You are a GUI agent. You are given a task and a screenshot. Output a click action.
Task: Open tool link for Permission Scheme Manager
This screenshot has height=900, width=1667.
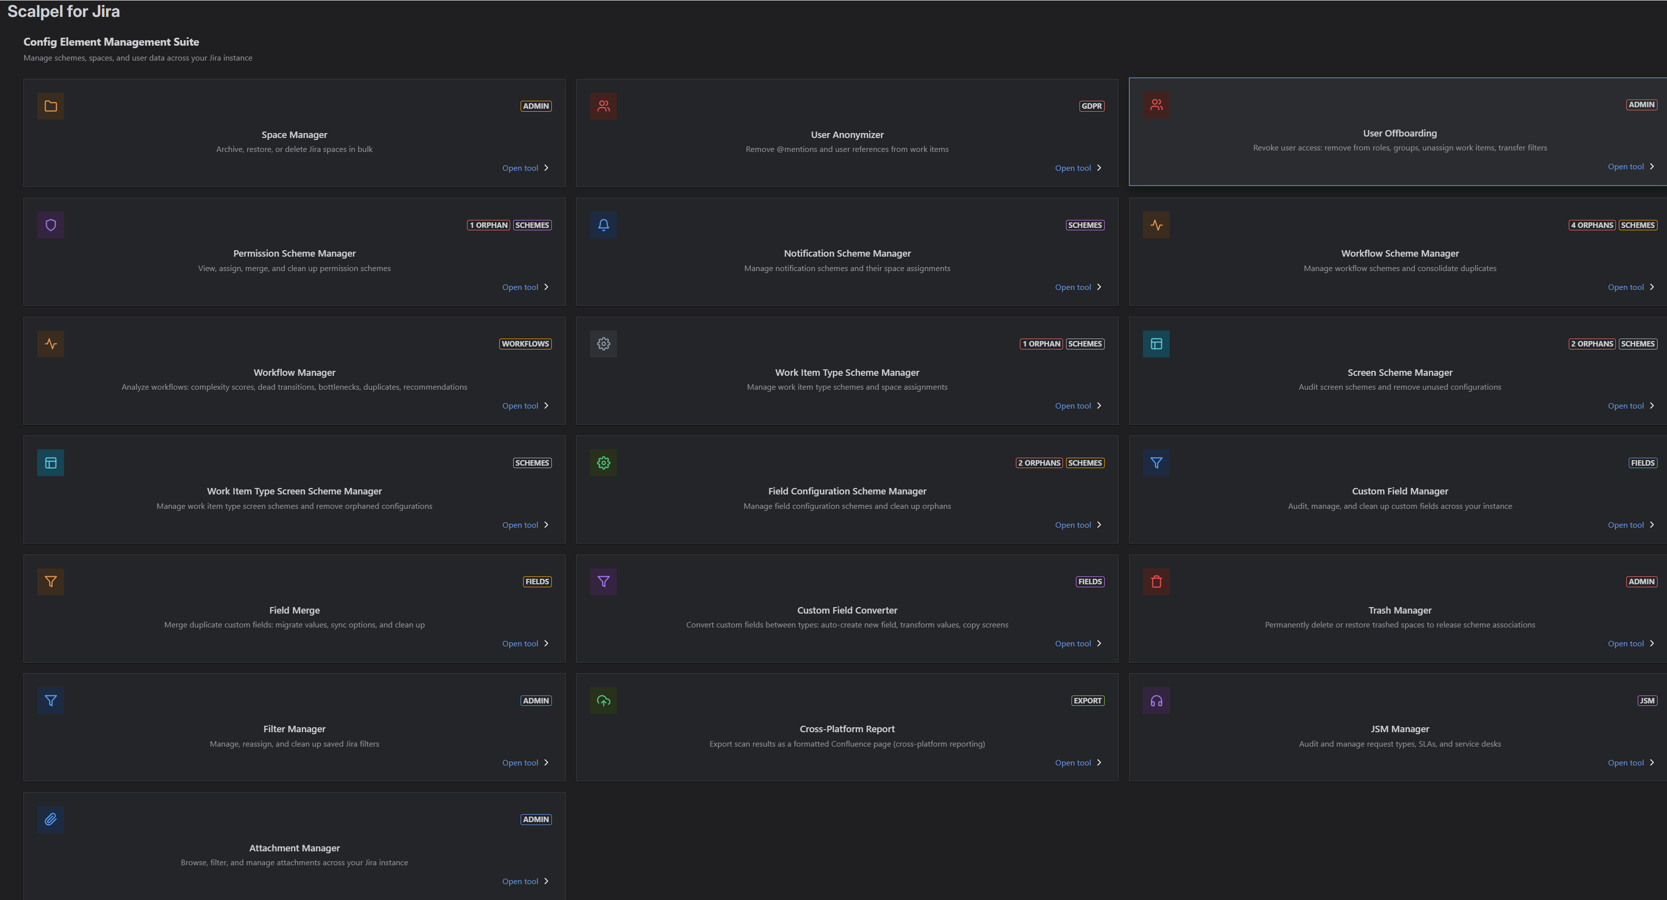click(x=526, y=287)
